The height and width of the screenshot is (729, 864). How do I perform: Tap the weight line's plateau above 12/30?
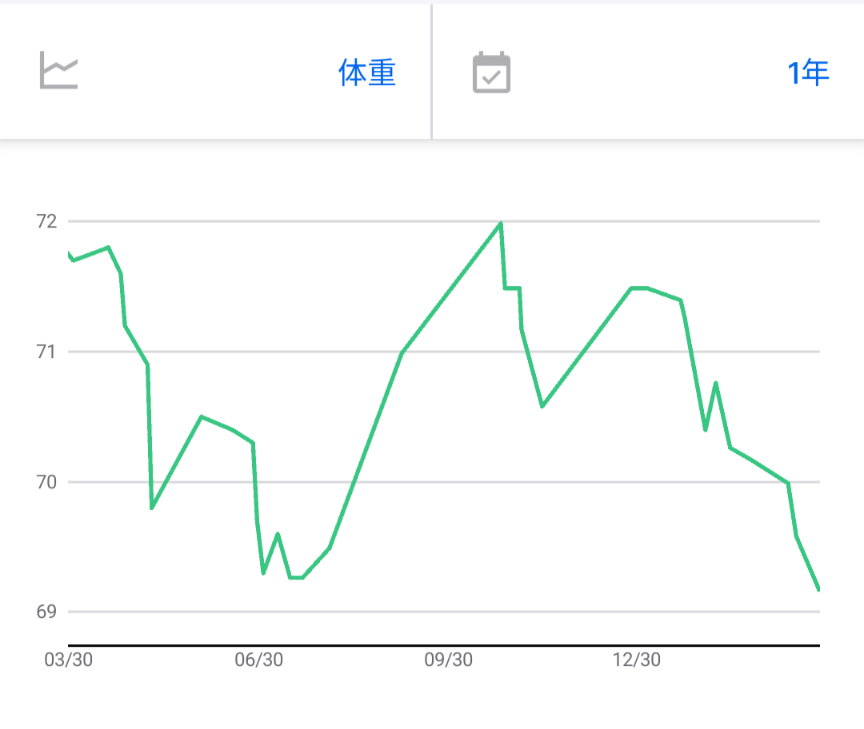[x=640, y=288]
